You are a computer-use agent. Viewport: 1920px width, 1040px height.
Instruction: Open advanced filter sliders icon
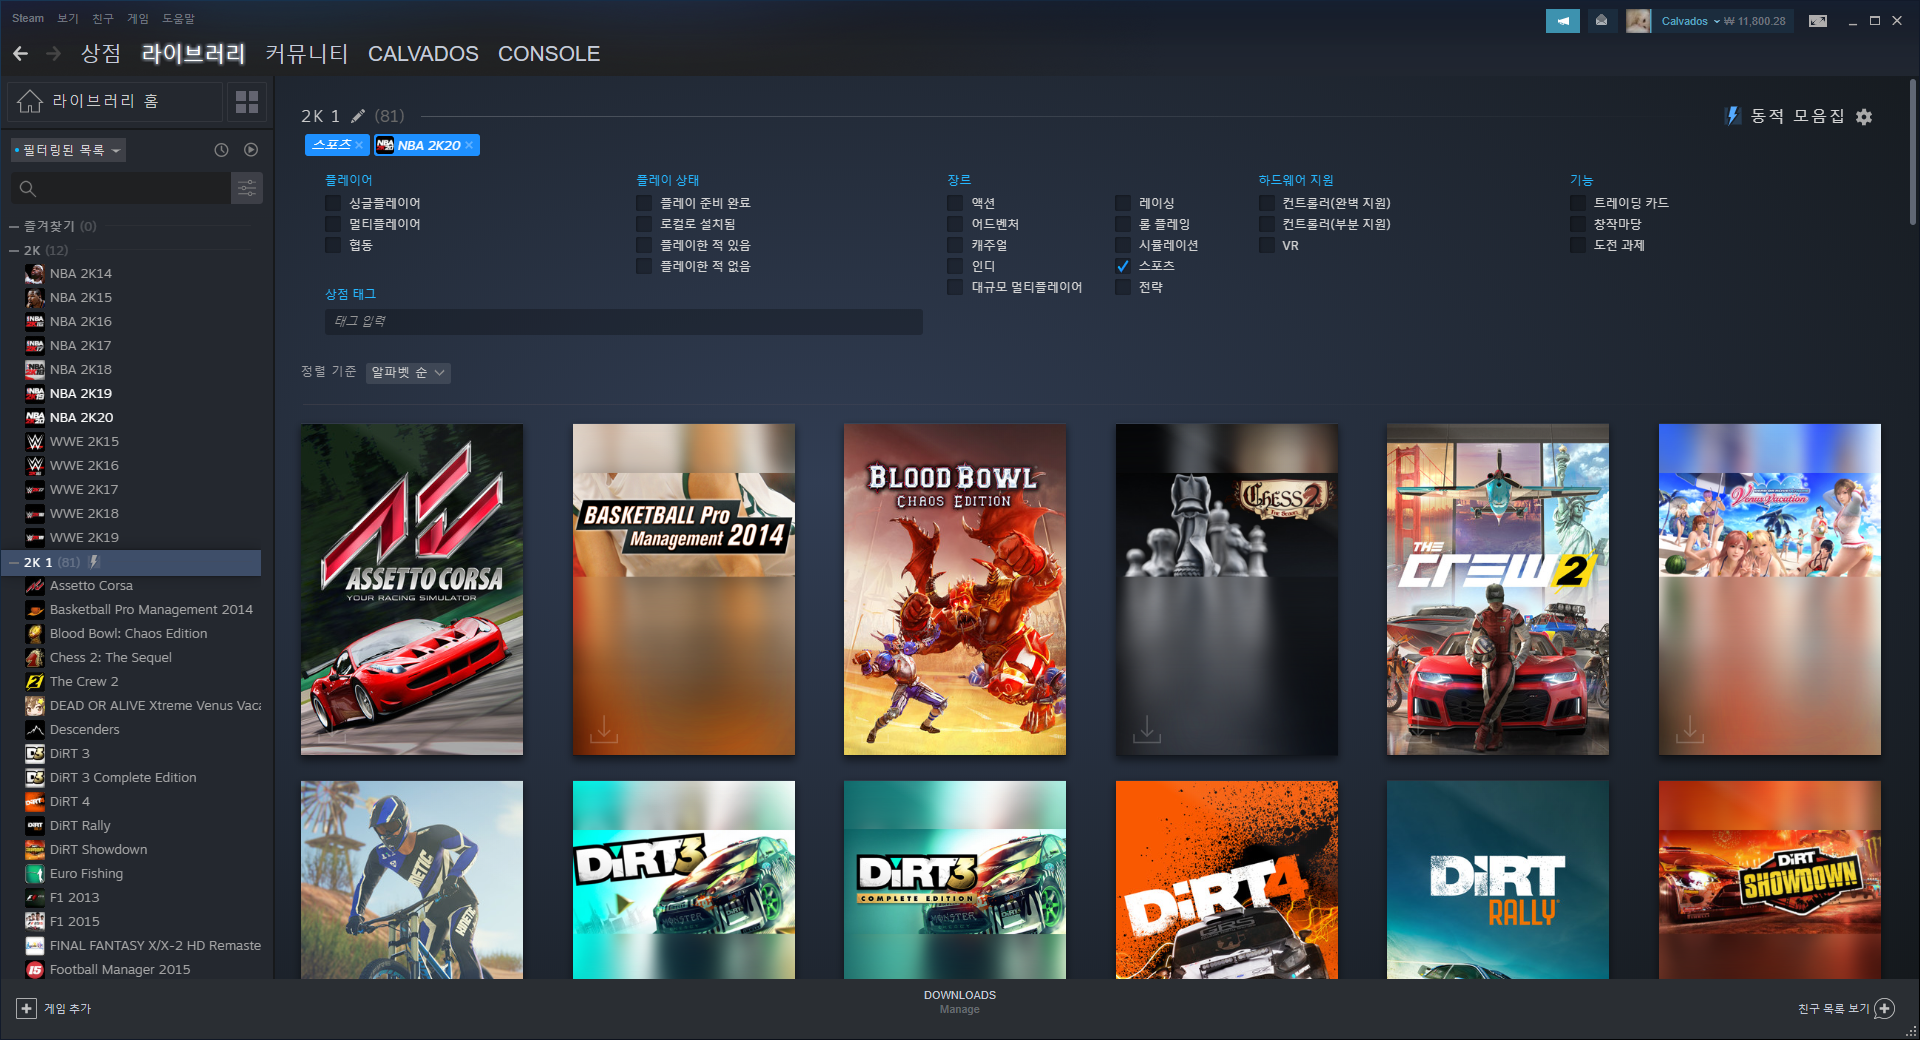[x=247, y=188]
